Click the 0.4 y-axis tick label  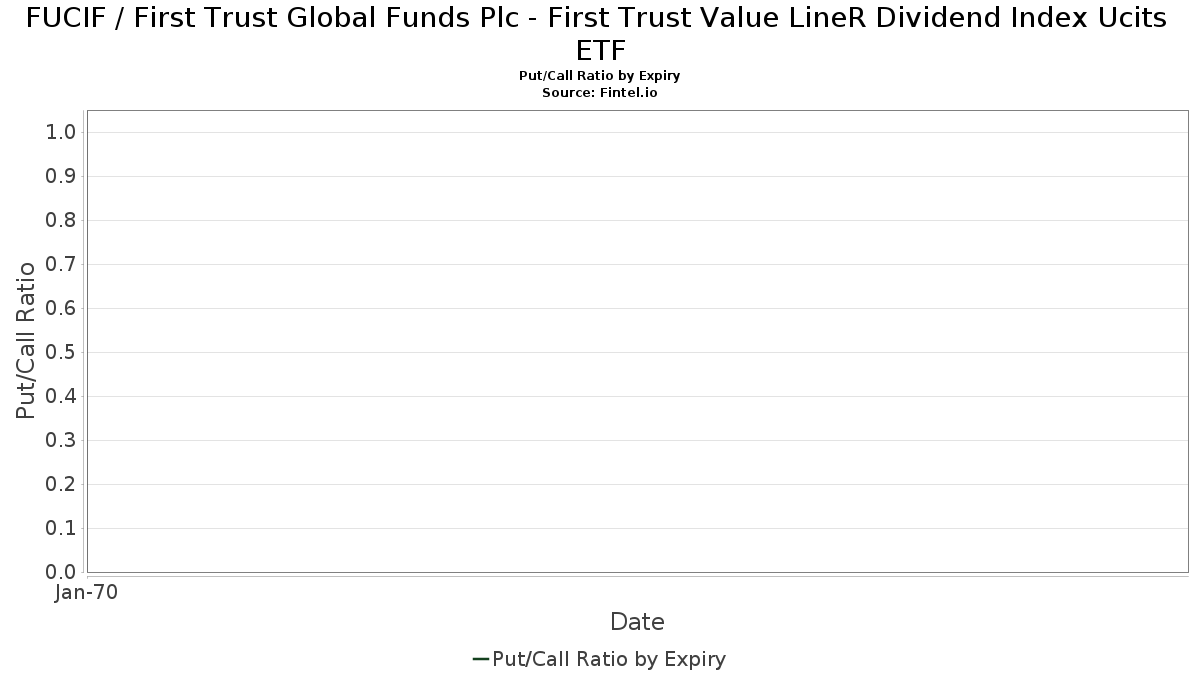pyautogui.click(x=61, y=396)
